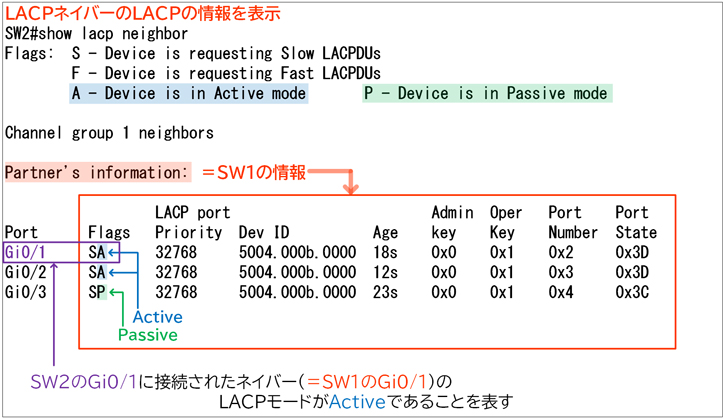Click the 18s Age value for Gi0/1
This screenshot has height=418, width=723.
[385, 252]
